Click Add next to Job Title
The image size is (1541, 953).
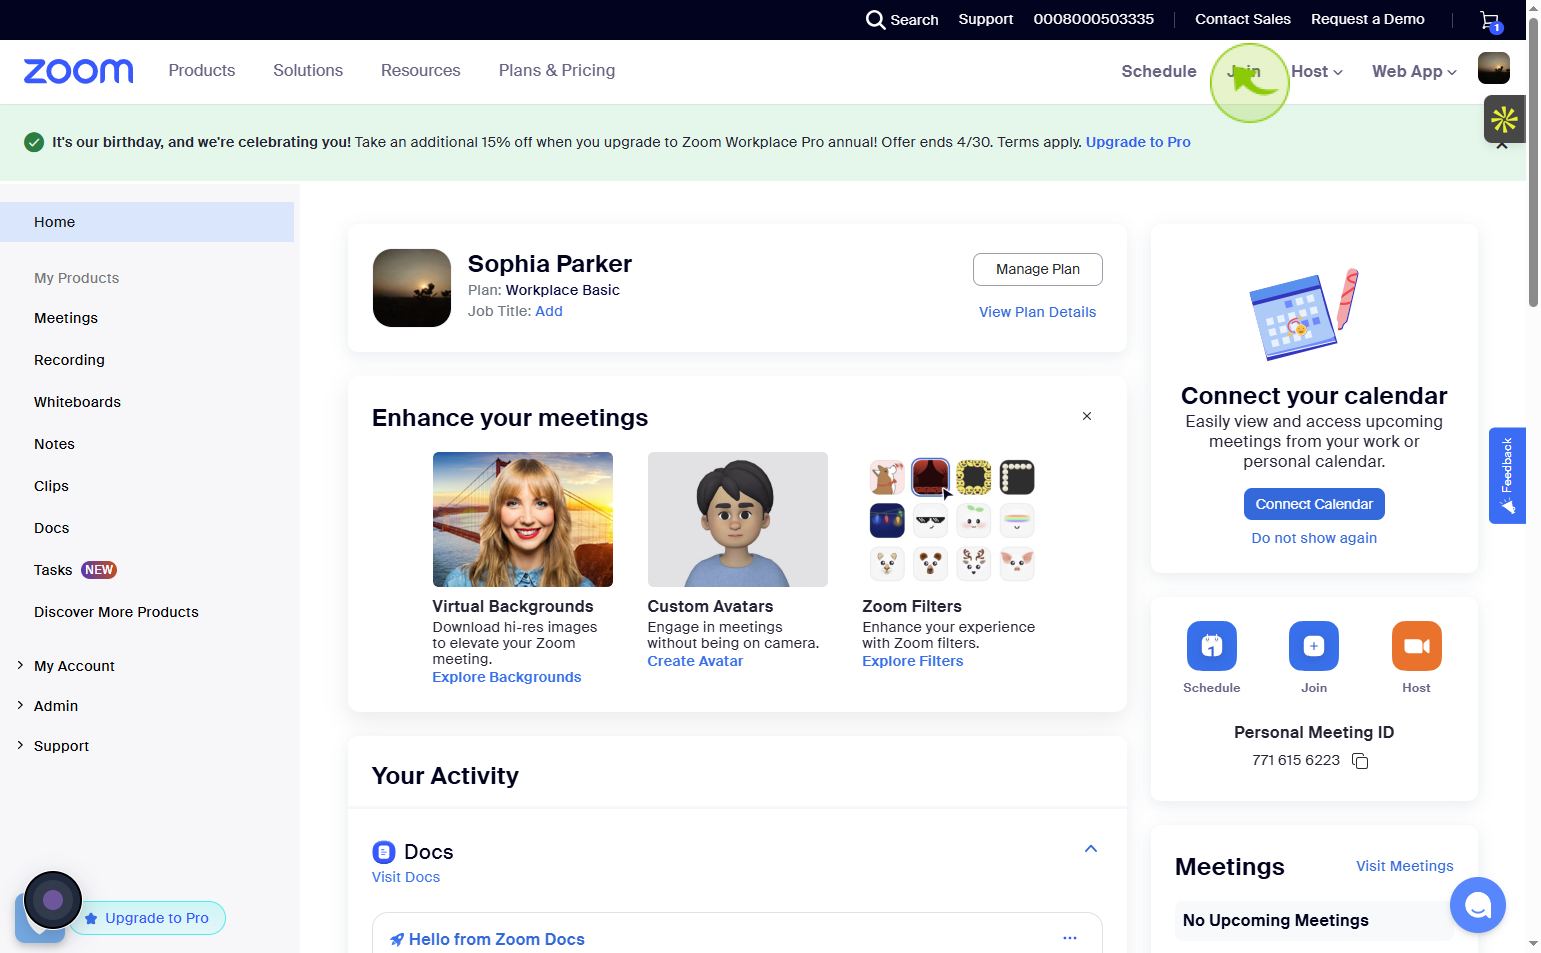[x=549, y=311]
